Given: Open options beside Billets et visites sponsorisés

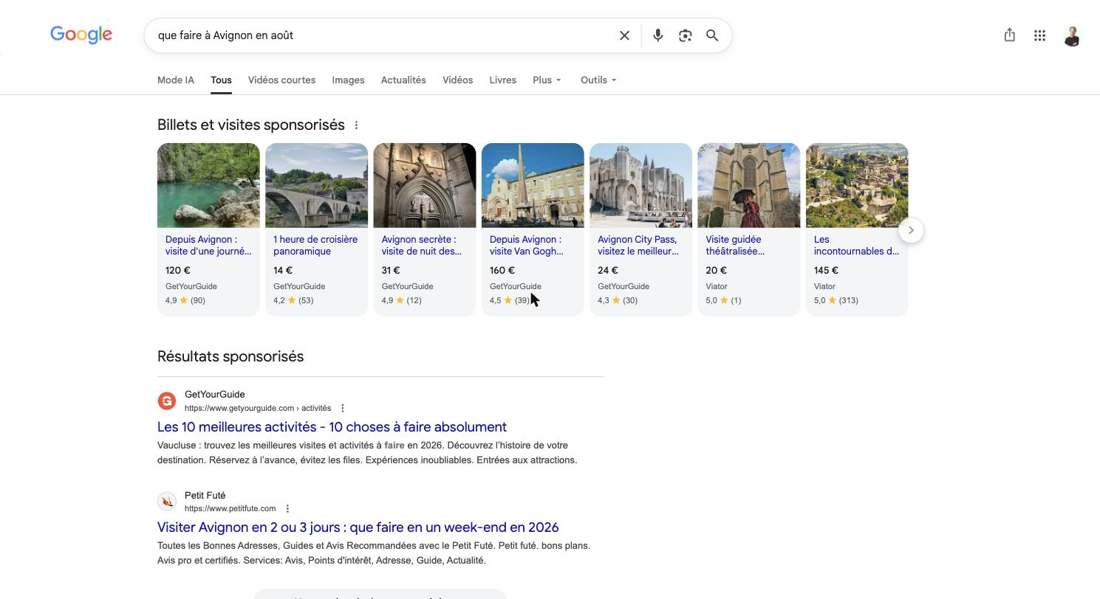Looking at the screenshot, I should coord(356,125).
